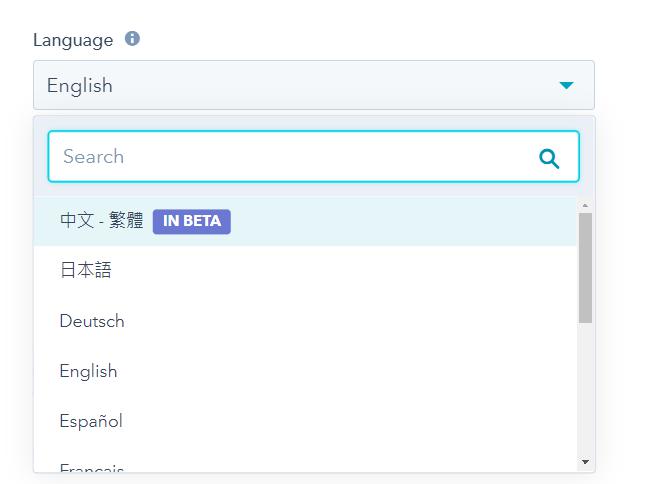Screen dimensions: 665x484
Task: Open the English language select box
Action: (314, 85)
